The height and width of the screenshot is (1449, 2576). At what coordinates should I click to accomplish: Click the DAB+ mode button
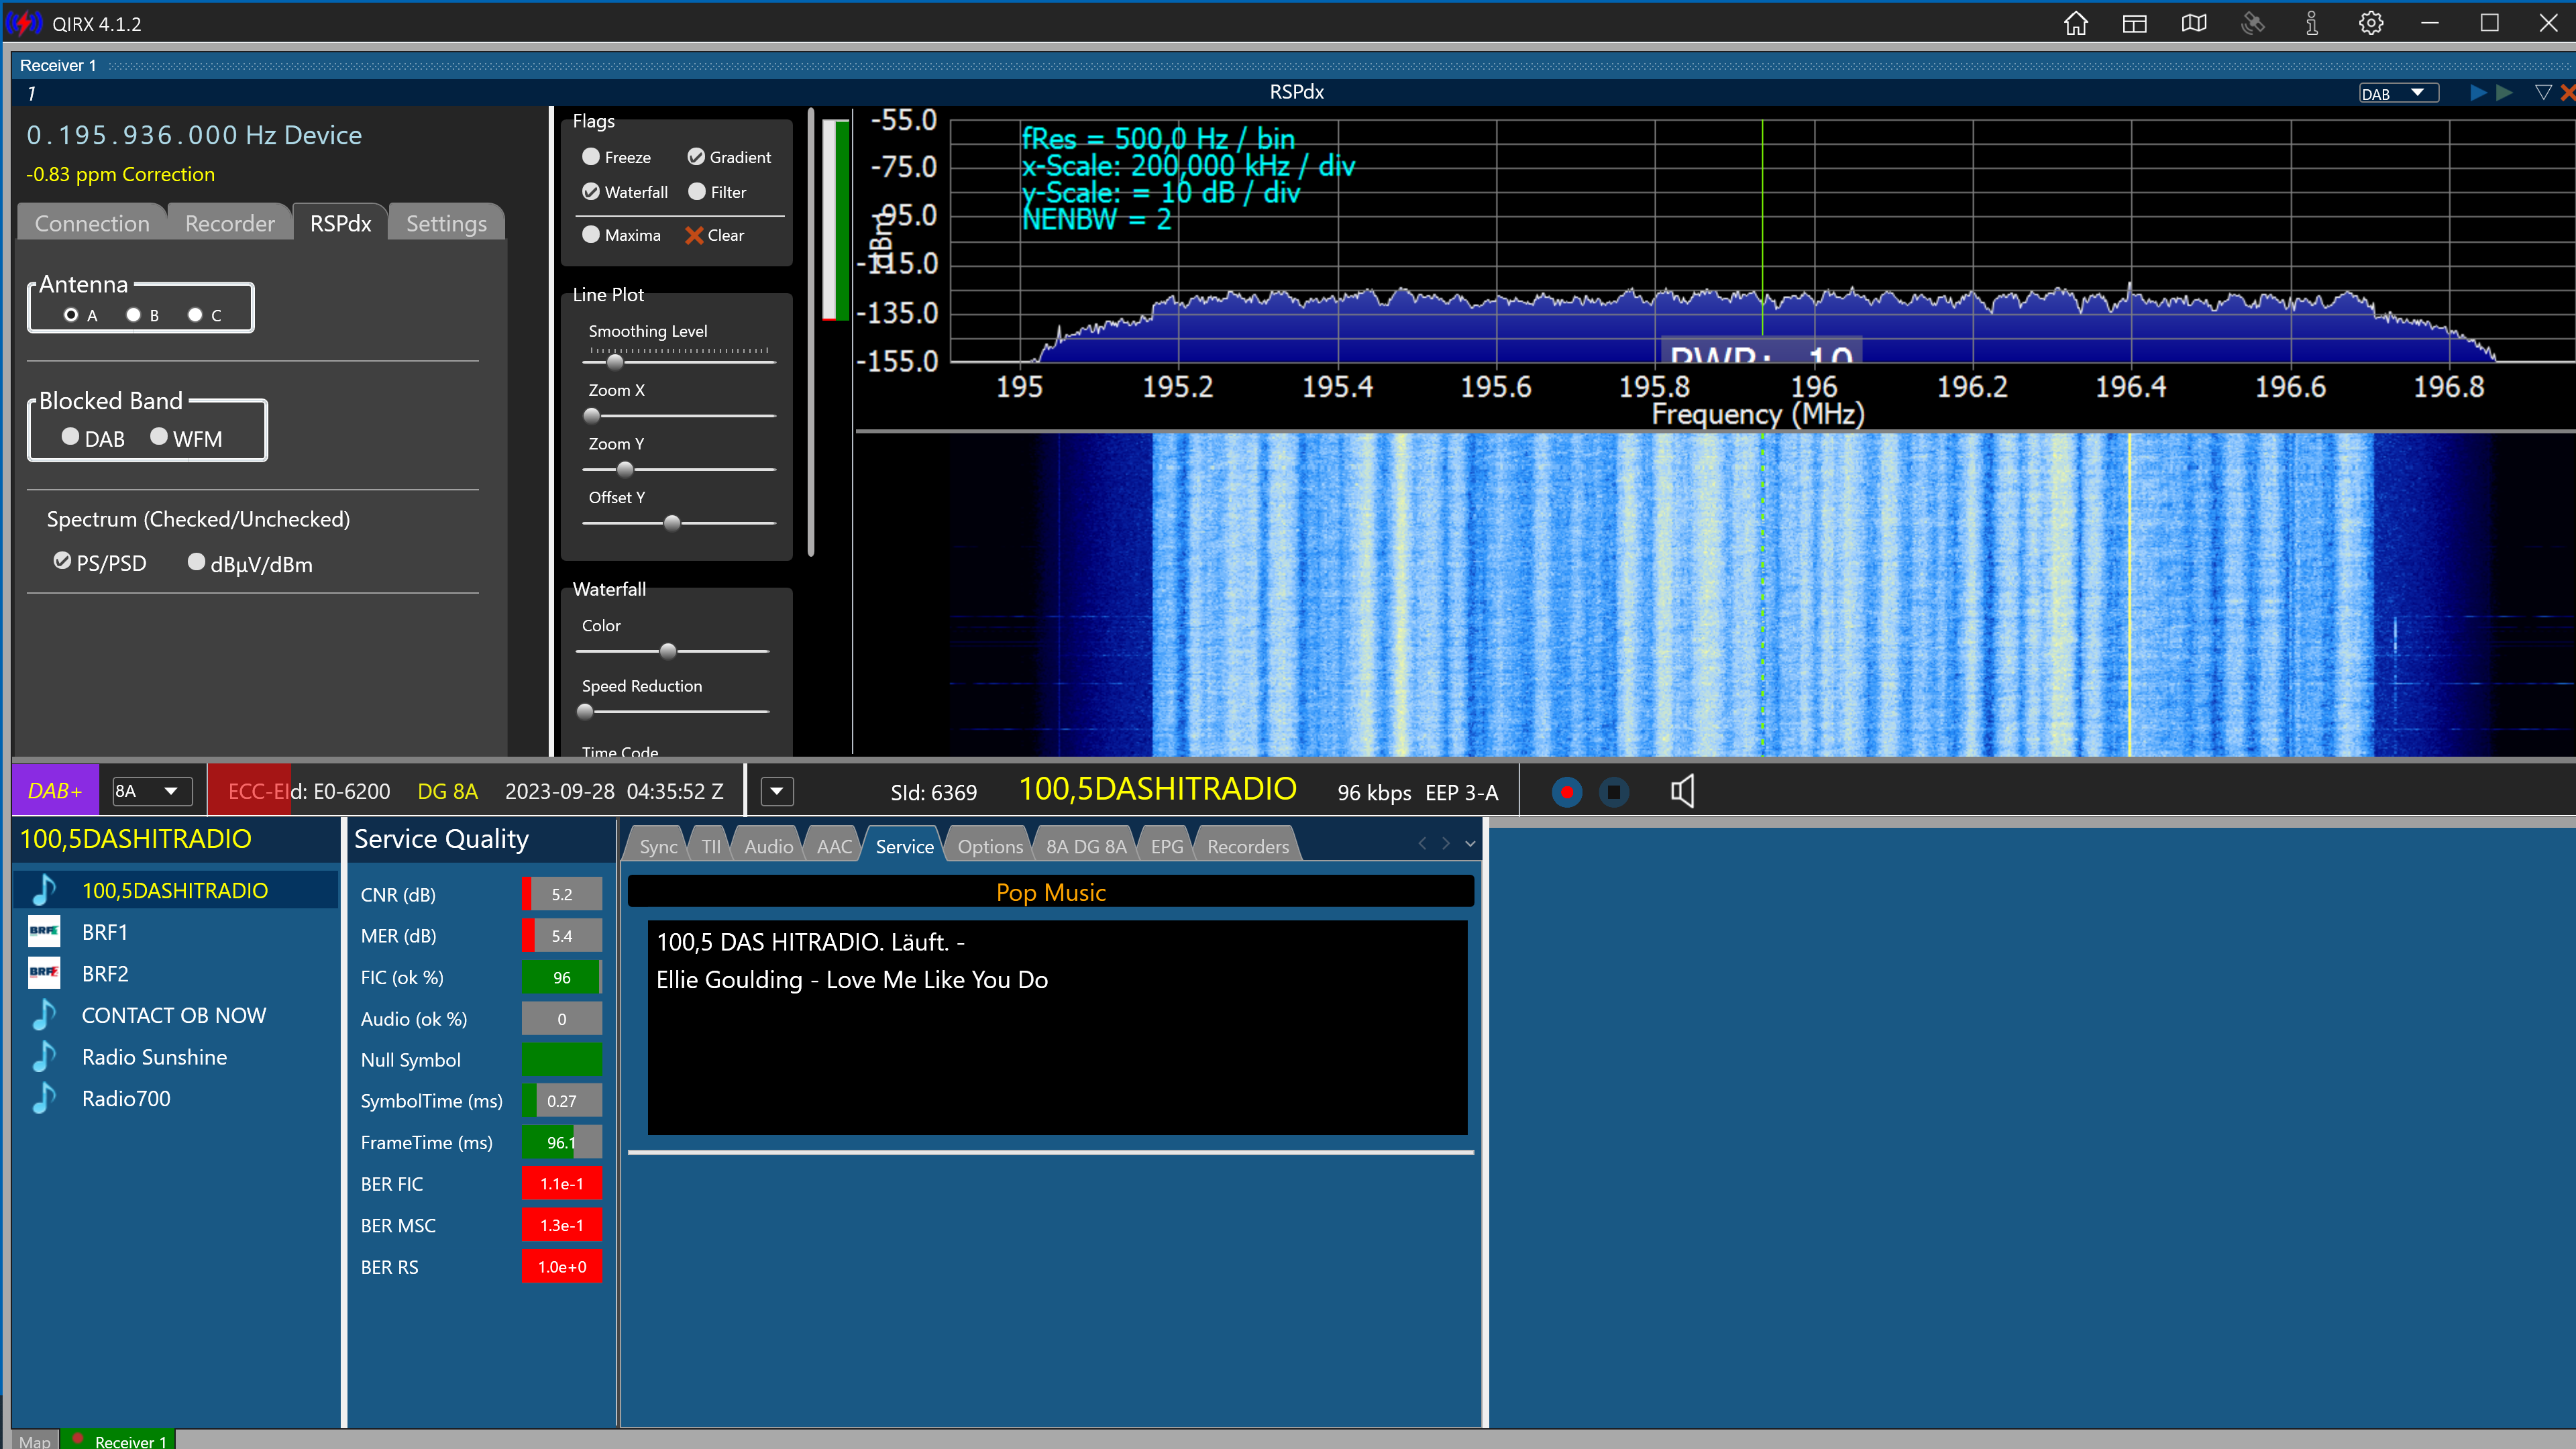tap(55, 791)
